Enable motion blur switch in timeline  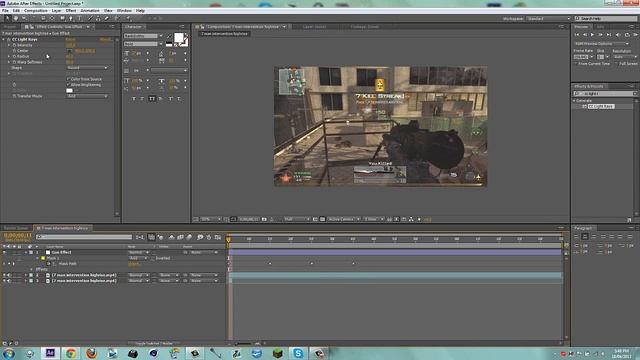coord(189,237)
